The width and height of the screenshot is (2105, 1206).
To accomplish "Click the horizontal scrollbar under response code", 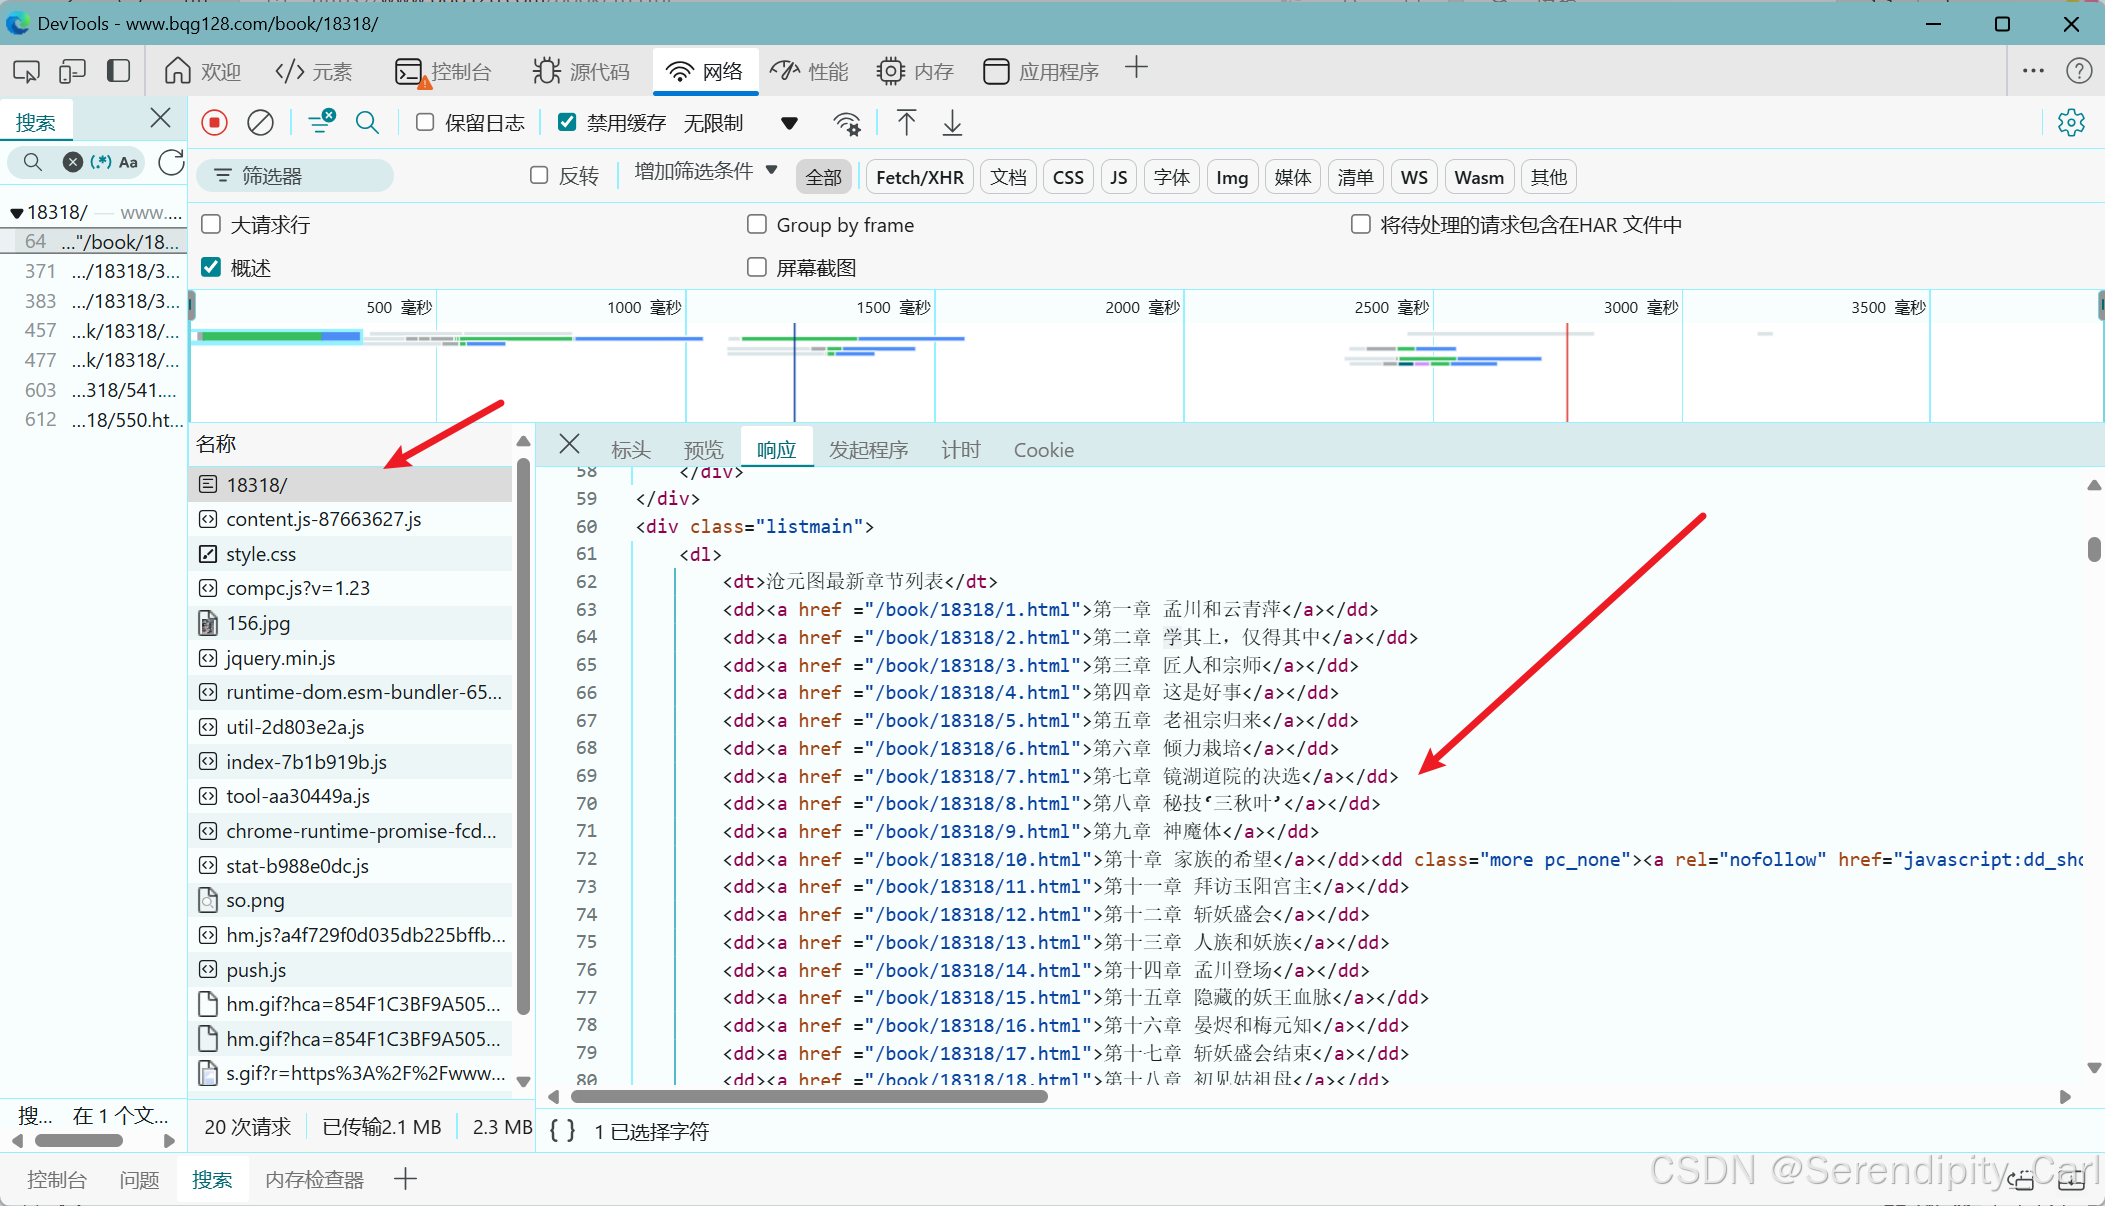I will [808, 1097].
